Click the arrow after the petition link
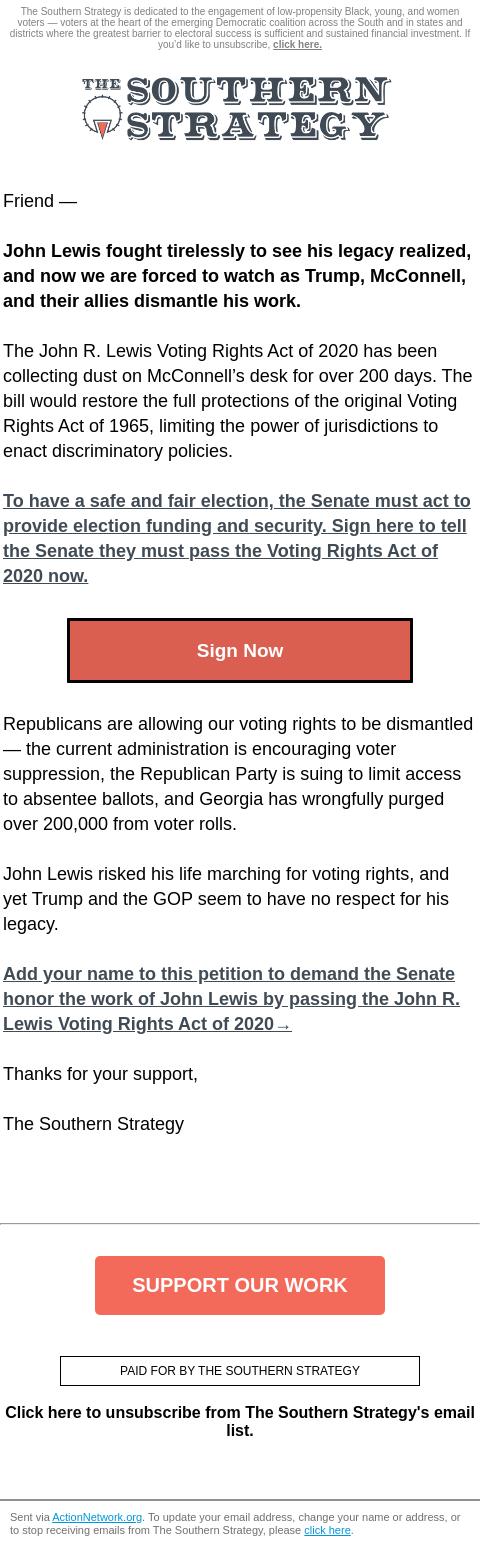The image size is (480, 1566). [x=283, y=1025]
